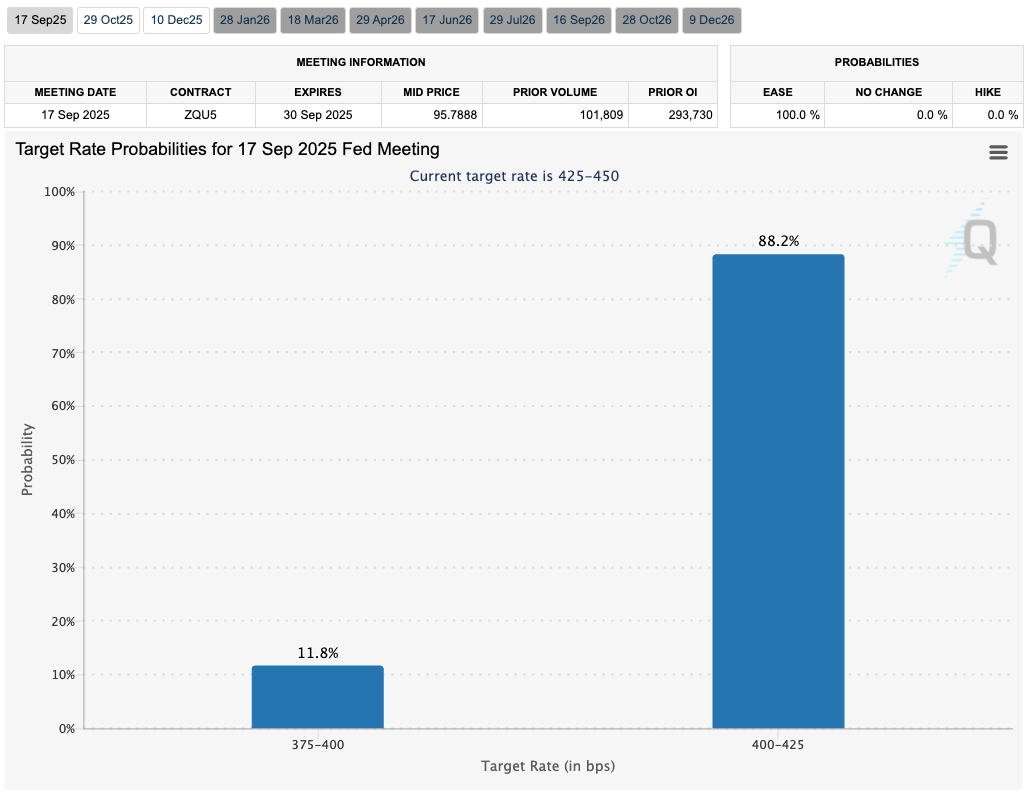Screen dimensions: 1029x793
Task: Open the 29 Apr26 meeting tab
Action: click(x=381, y=20)
